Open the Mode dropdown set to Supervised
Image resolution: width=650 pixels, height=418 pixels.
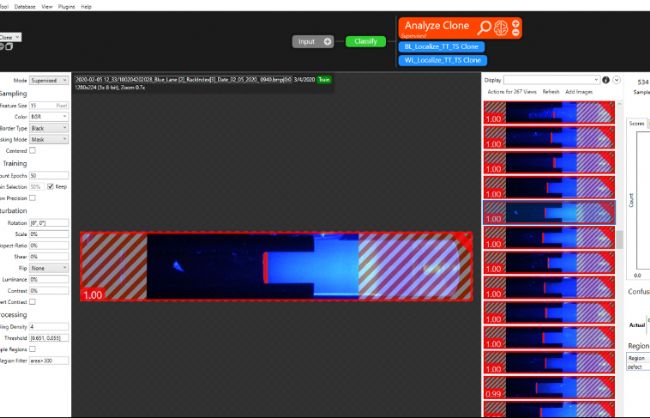pyautogui.click(x=50, y=79)
